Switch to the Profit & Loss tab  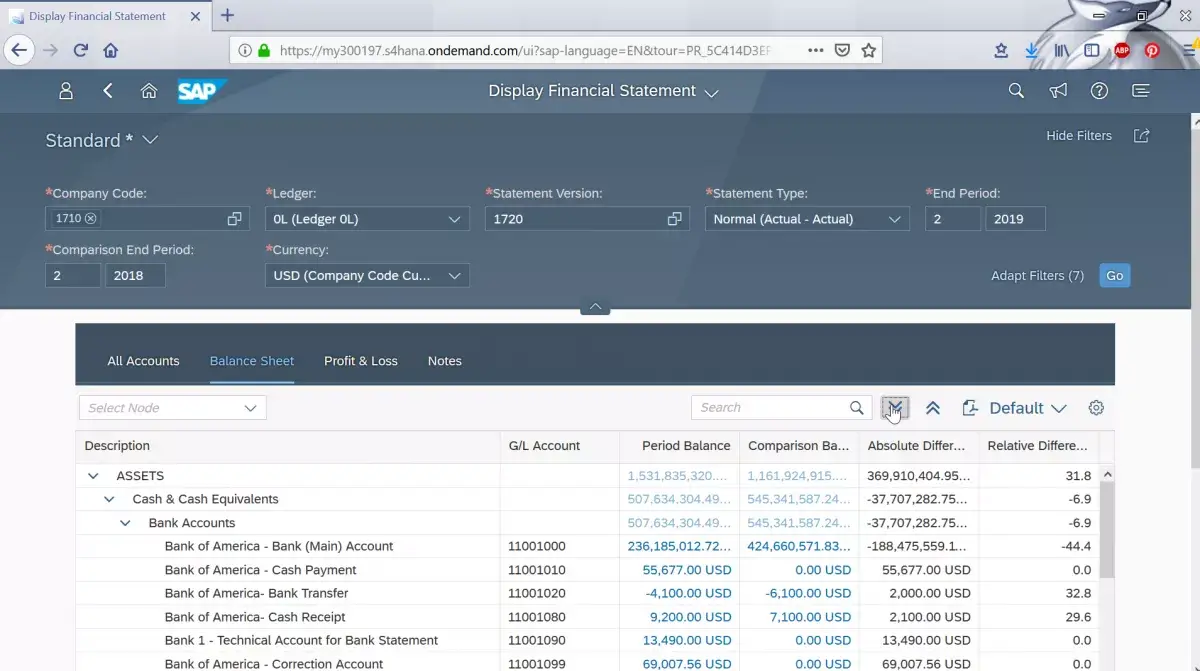[x=361, y=361]
